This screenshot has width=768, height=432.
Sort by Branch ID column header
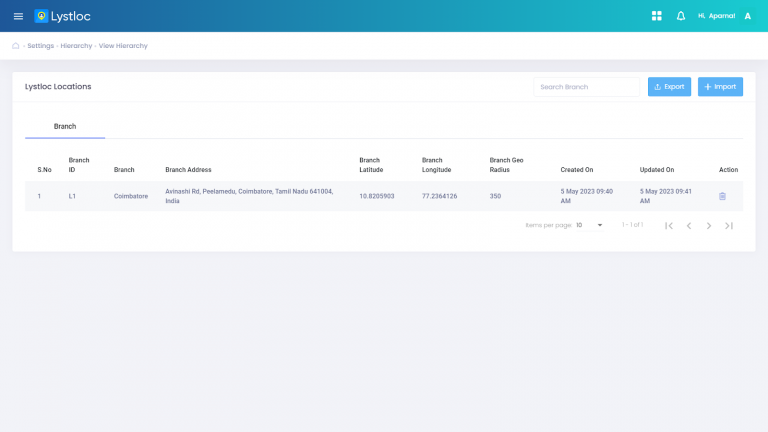79,165
